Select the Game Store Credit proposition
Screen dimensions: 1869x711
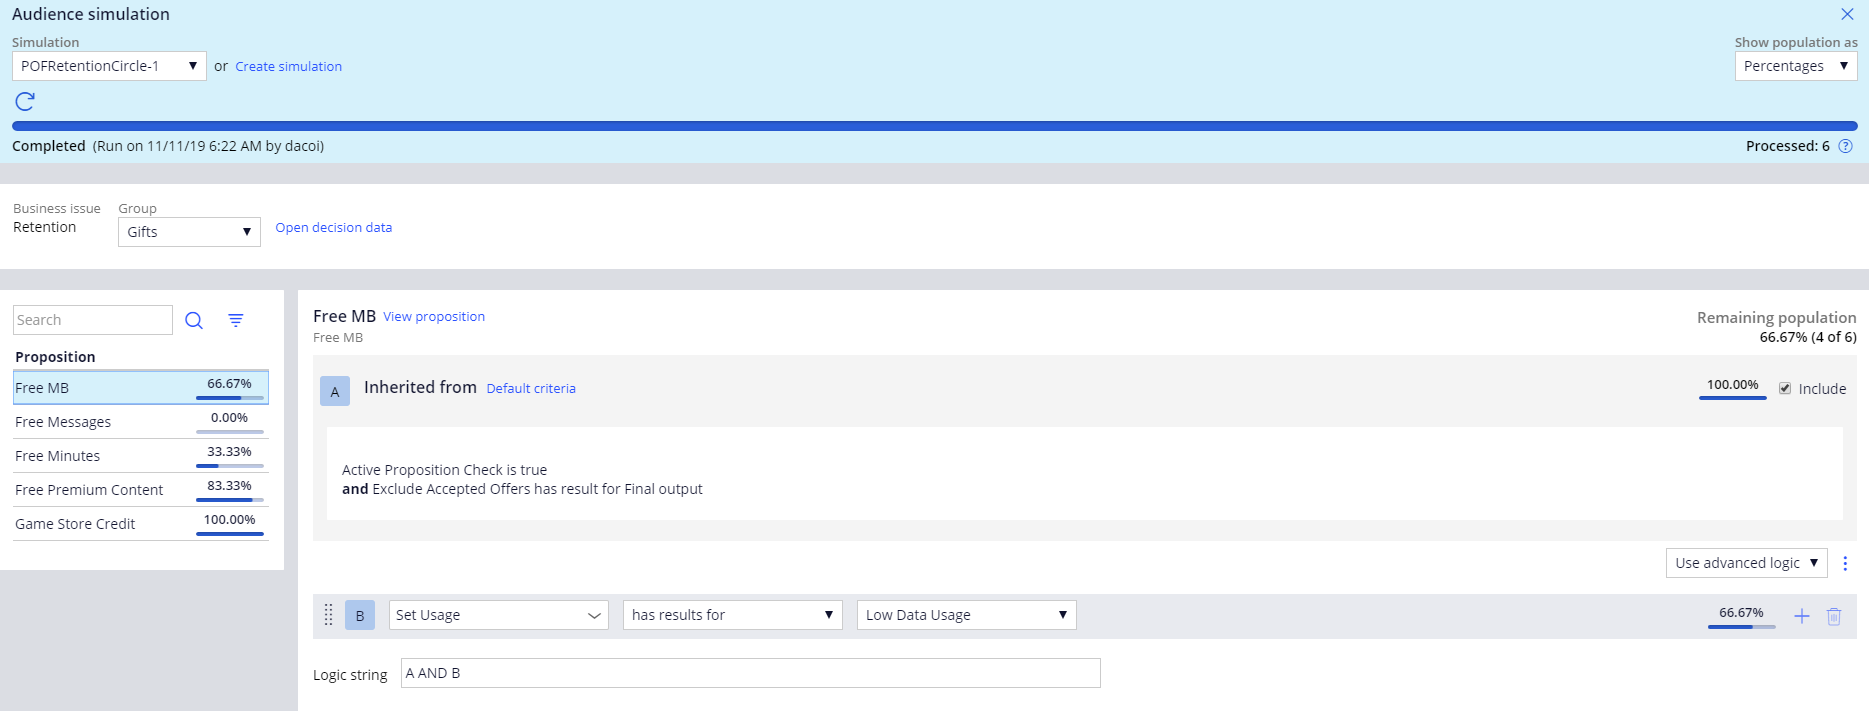pyautogui.click(x=75, y=524)
